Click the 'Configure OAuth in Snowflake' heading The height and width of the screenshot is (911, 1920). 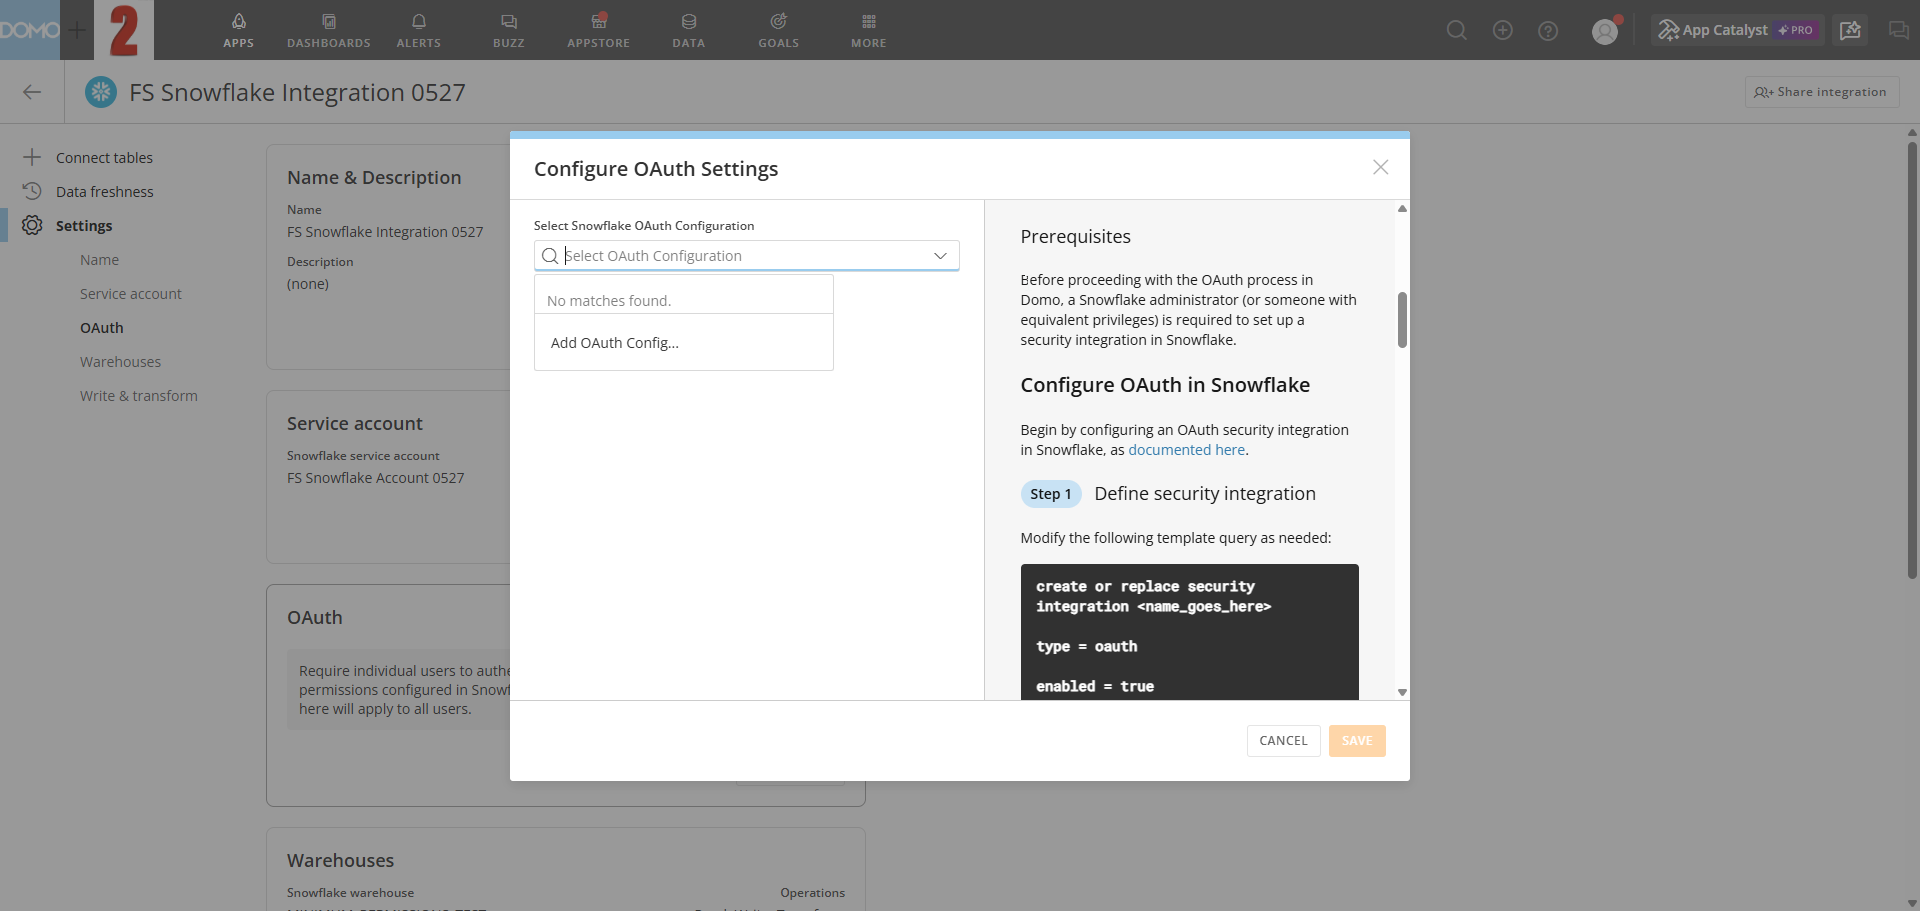coord(1165,385)
